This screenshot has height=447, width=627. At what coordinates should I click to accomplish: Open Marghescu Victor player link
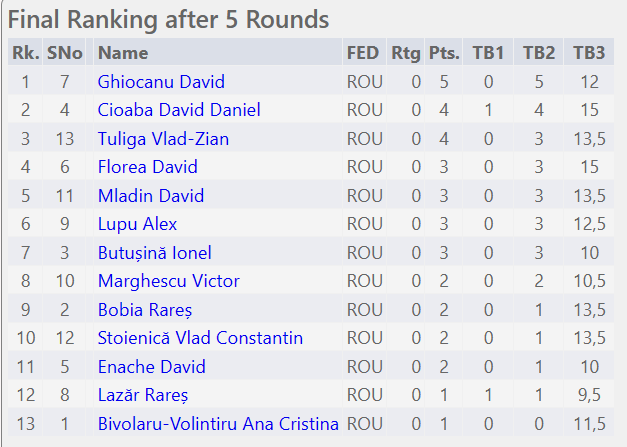click(168, 281)
